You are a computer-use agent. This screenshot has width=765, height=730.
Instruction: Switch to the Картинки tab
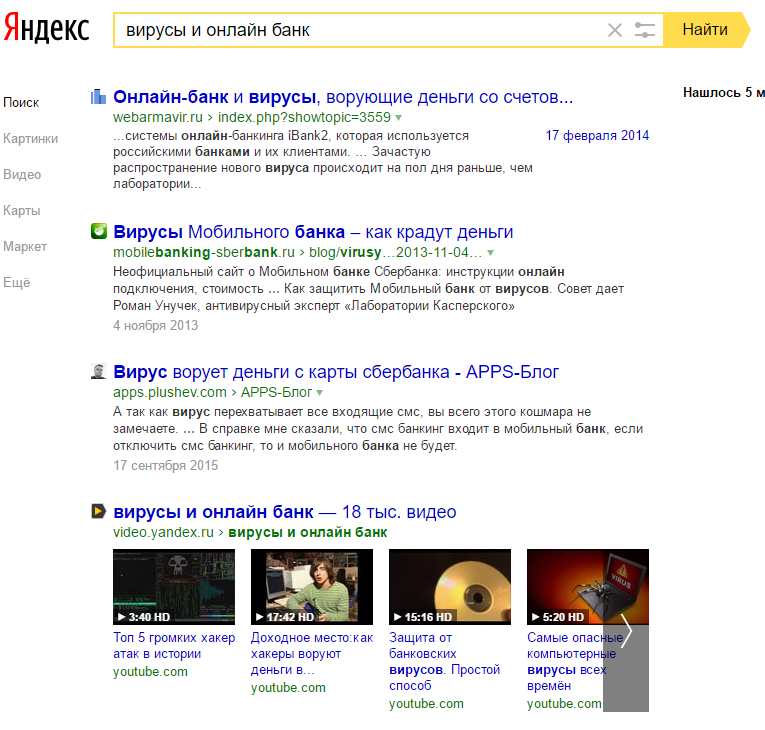pyautogui.click(x=30, y=139)
